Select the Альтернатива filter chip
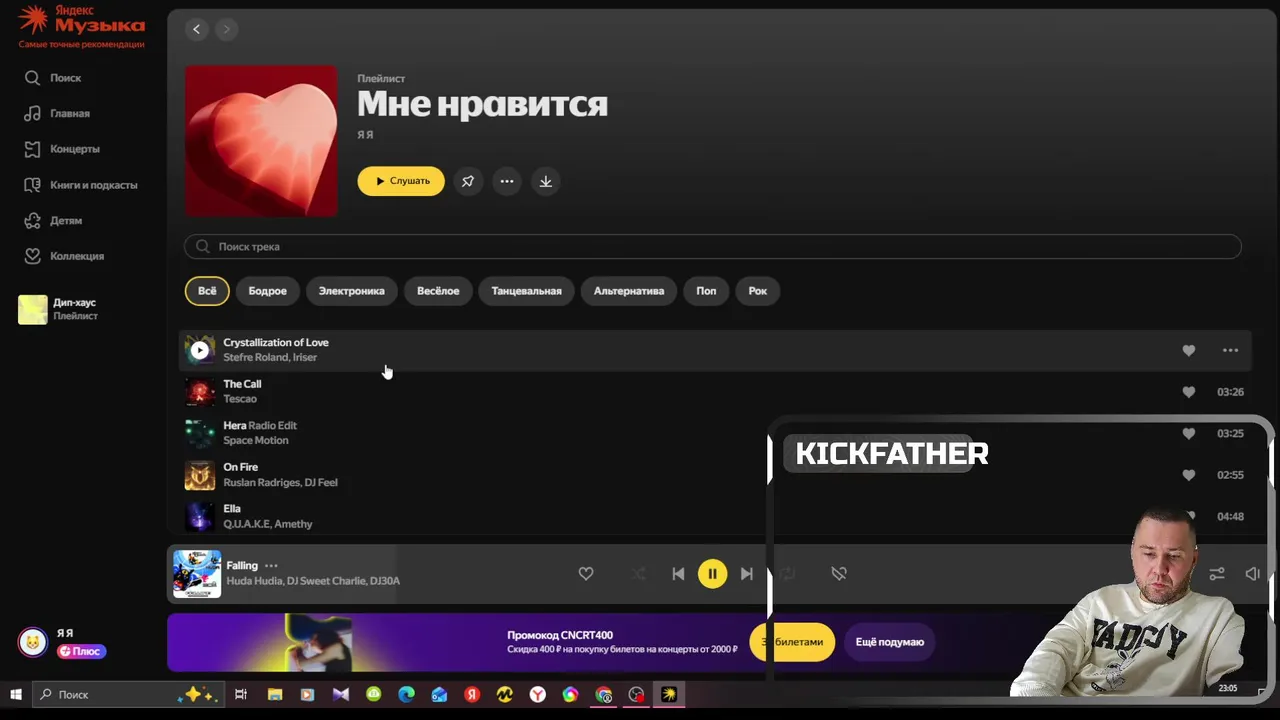Image resolution: width=1280 pixels, height=720 pixels. point(629,291)
